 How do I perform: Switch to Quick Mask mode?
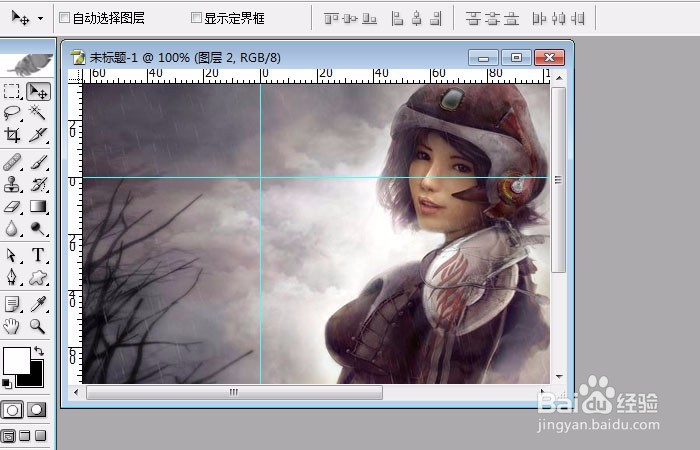37,410
